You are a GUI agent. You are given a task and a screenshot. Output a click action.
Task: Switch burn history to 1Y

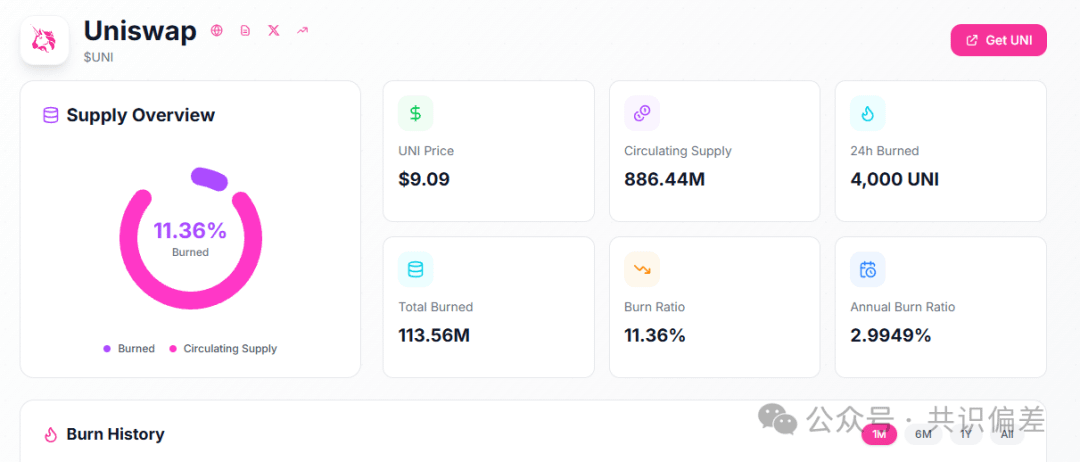click(x=966, y=434)
